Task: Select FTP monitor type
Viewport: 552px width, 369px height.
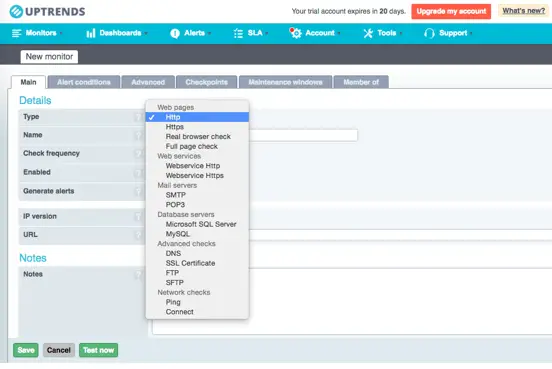Action: [x=197, y=273]
